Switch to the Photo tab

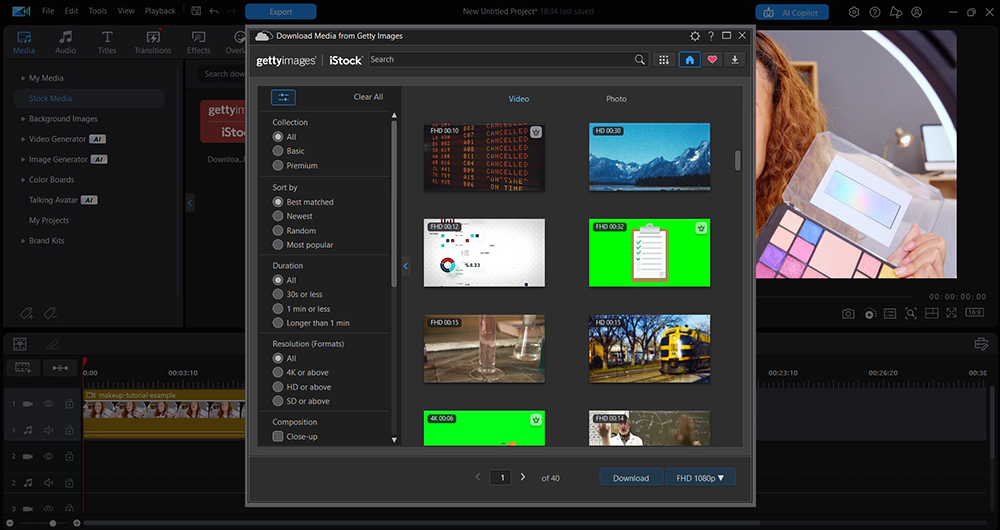click(616, 99)
